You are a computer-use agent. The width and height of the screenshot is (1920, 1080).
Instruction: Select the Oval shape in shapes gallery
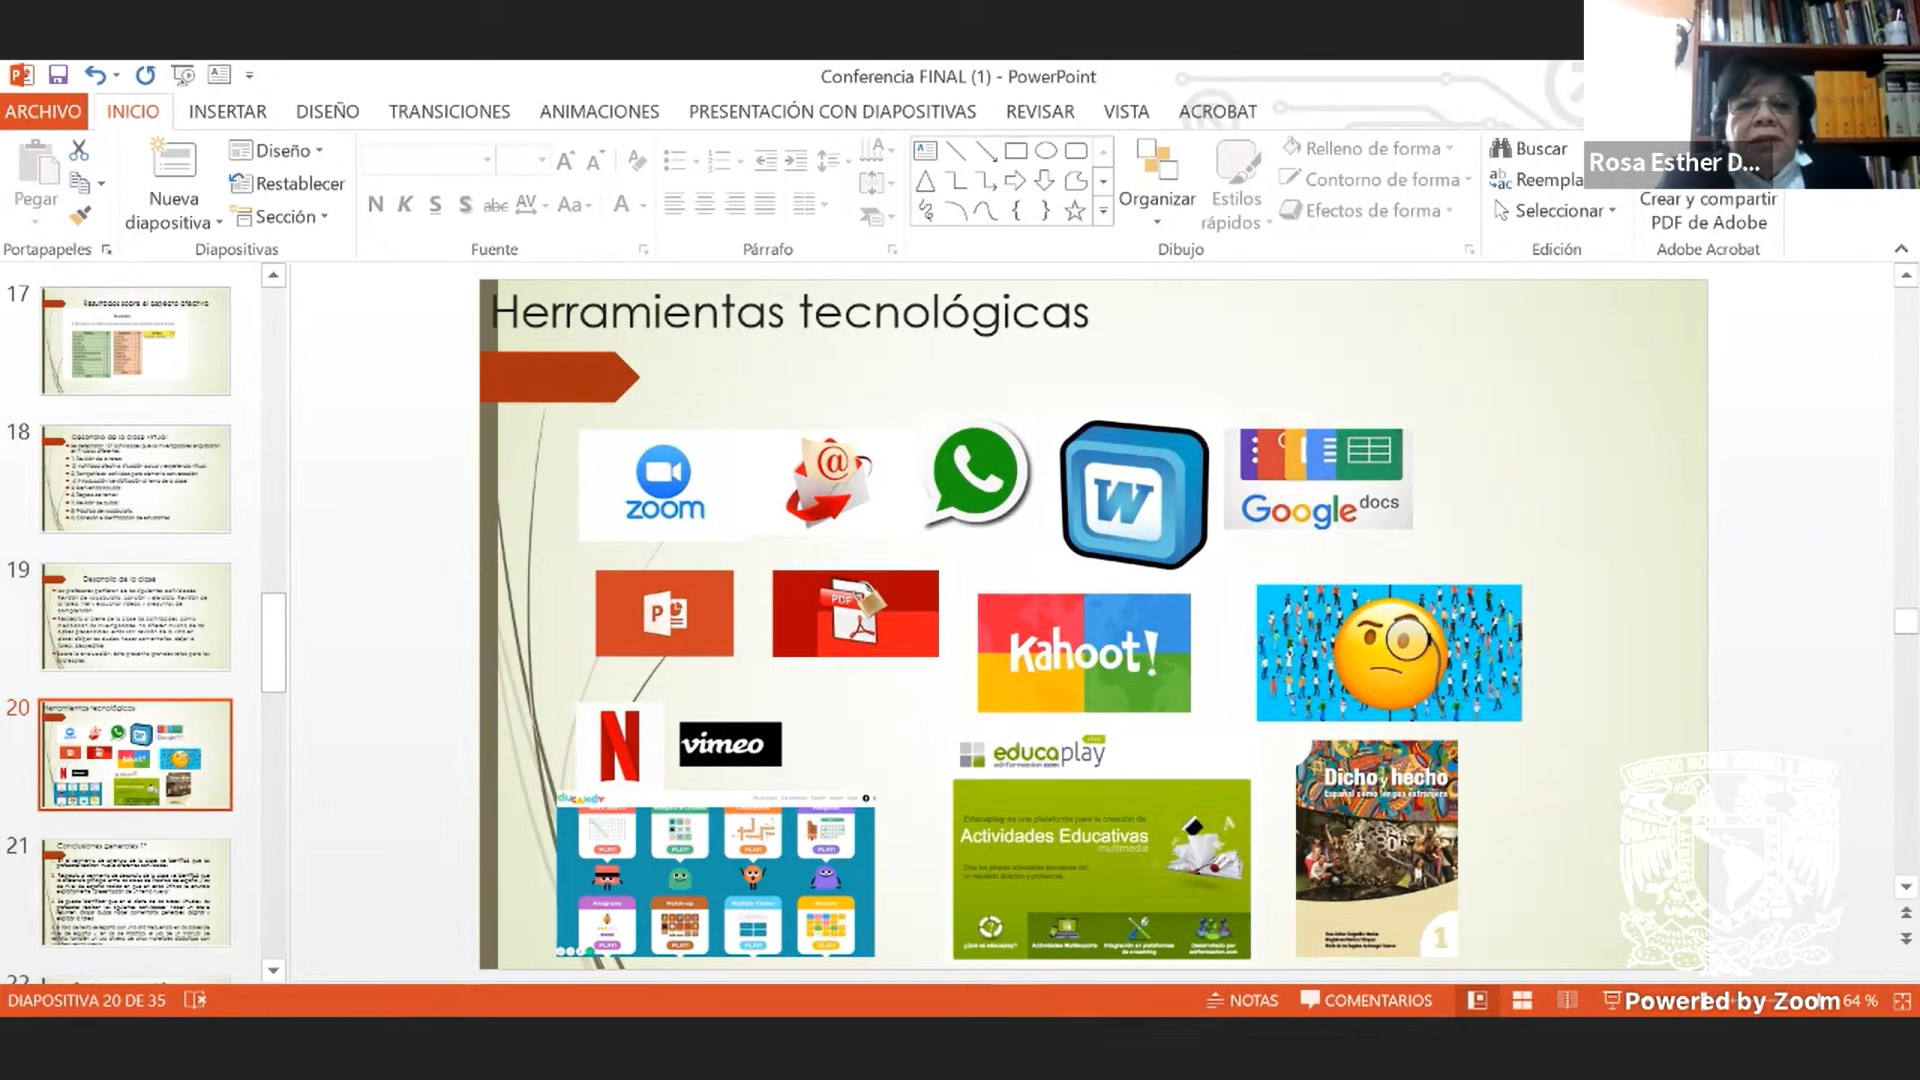pos(1046,151)
